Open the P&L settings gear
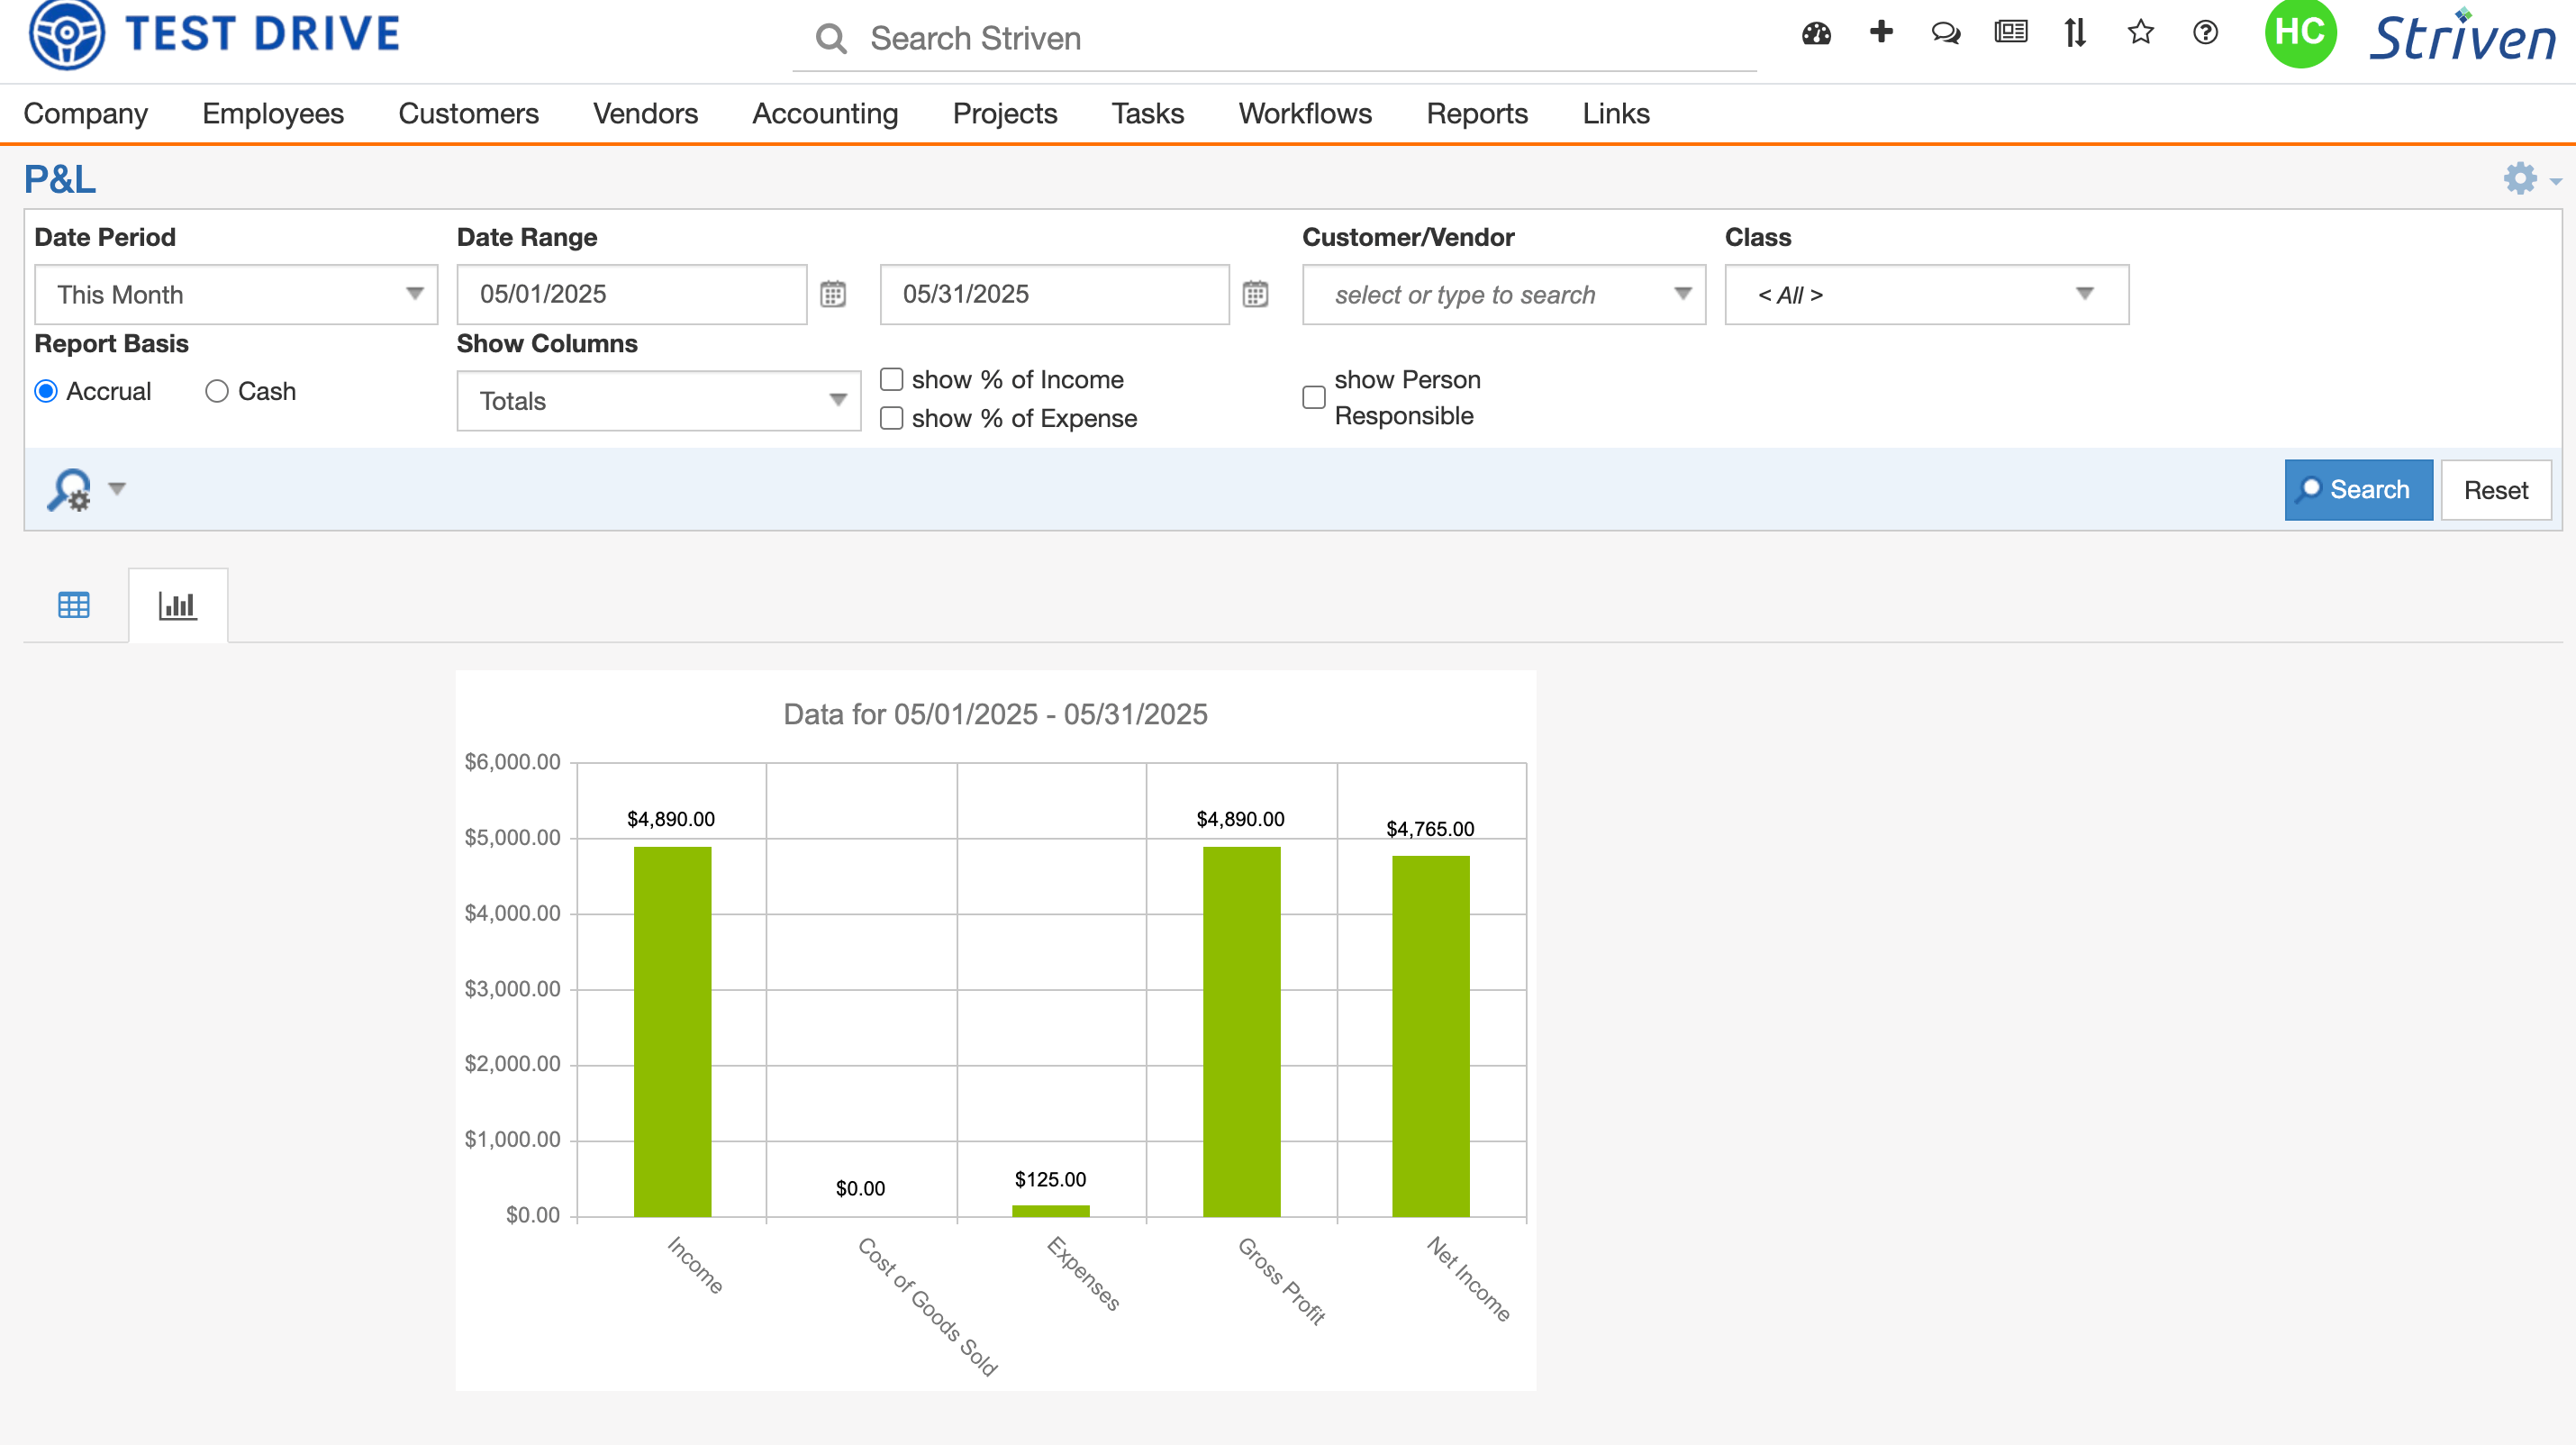Viewport: 2576px width, 1445px height. pos(2520,179)
